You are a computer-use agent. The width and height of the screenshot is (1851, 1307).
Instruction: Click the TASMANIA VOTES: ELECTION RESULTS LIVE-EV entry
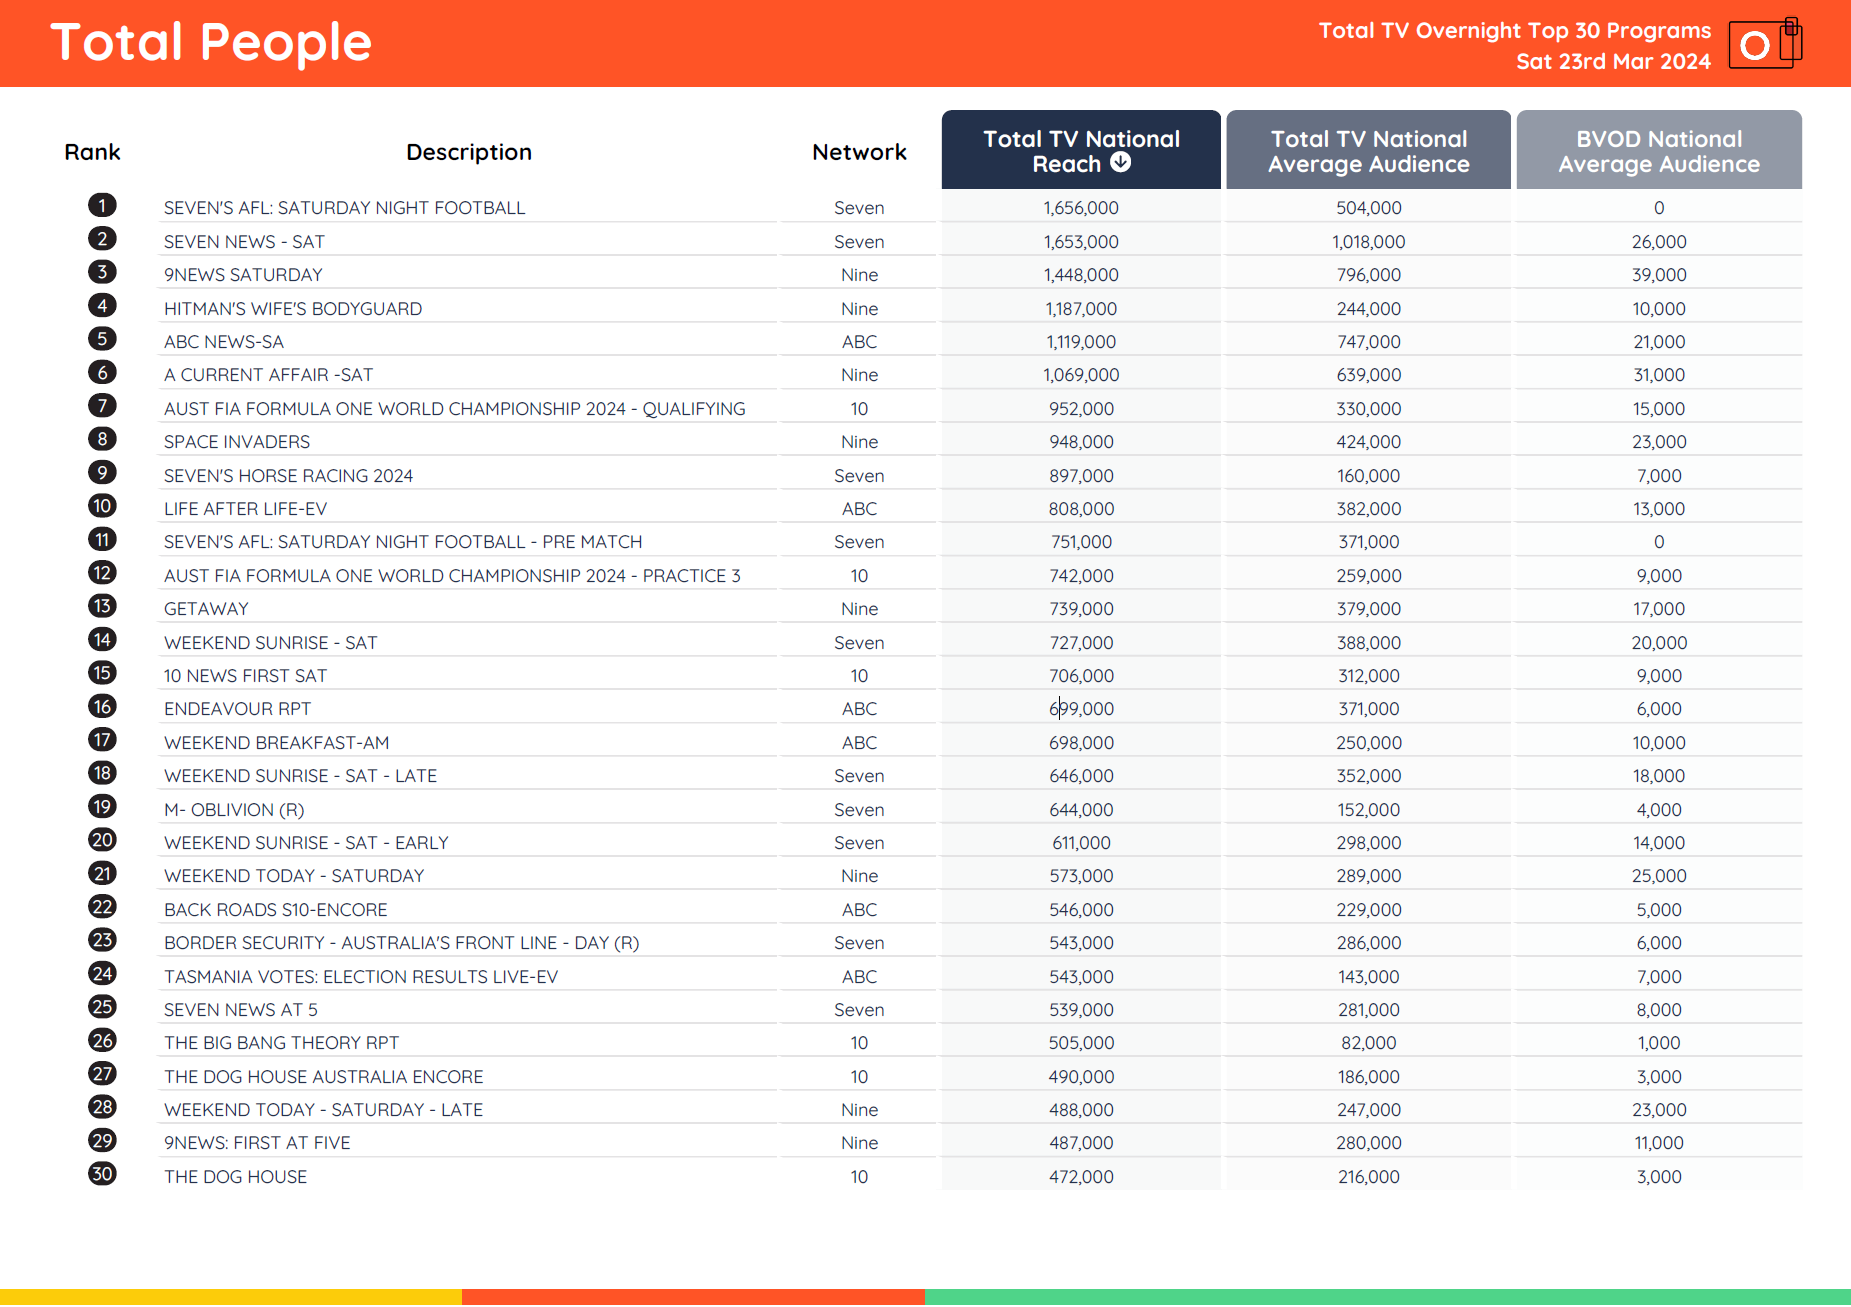(361, 977)
